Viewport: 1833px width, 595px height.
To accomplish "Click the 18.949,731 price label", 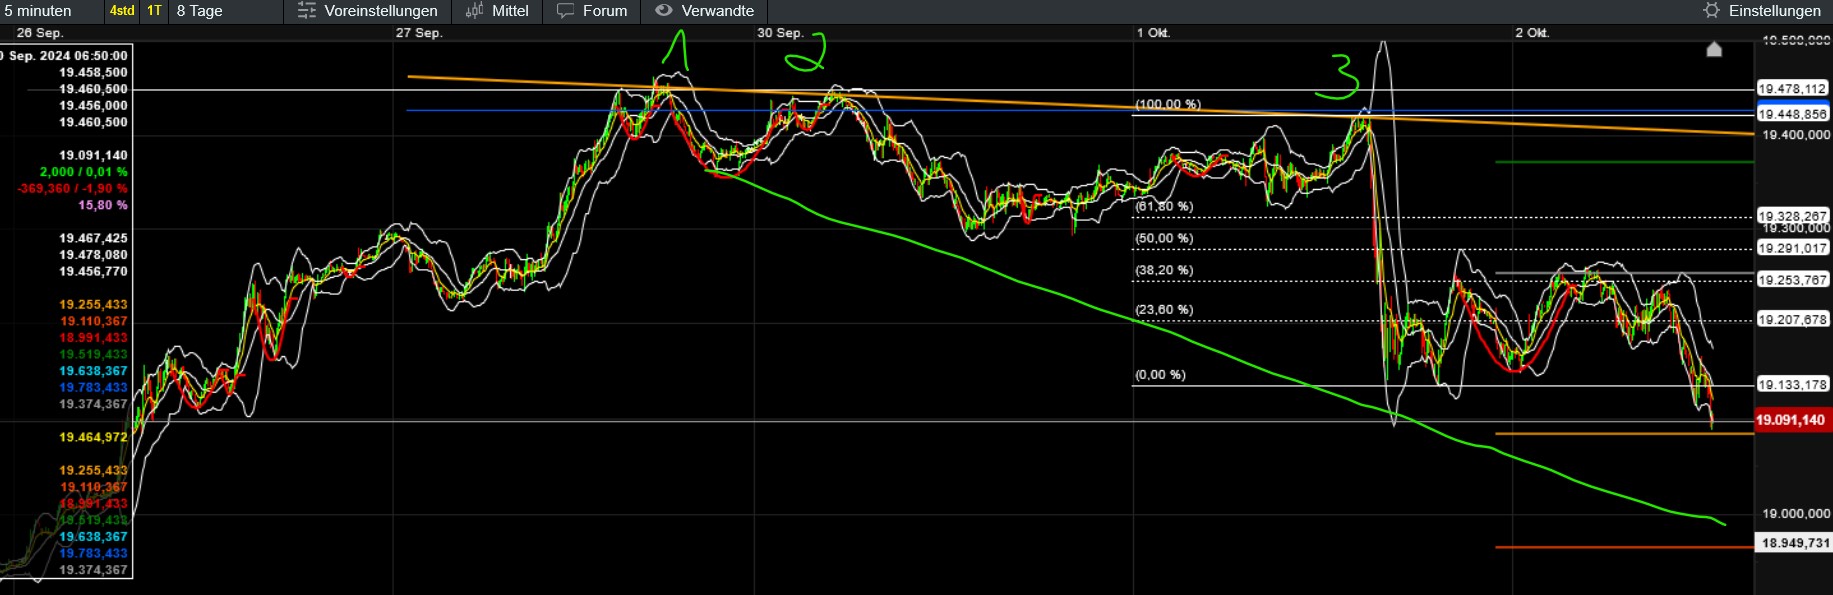I will [1795, 543].
